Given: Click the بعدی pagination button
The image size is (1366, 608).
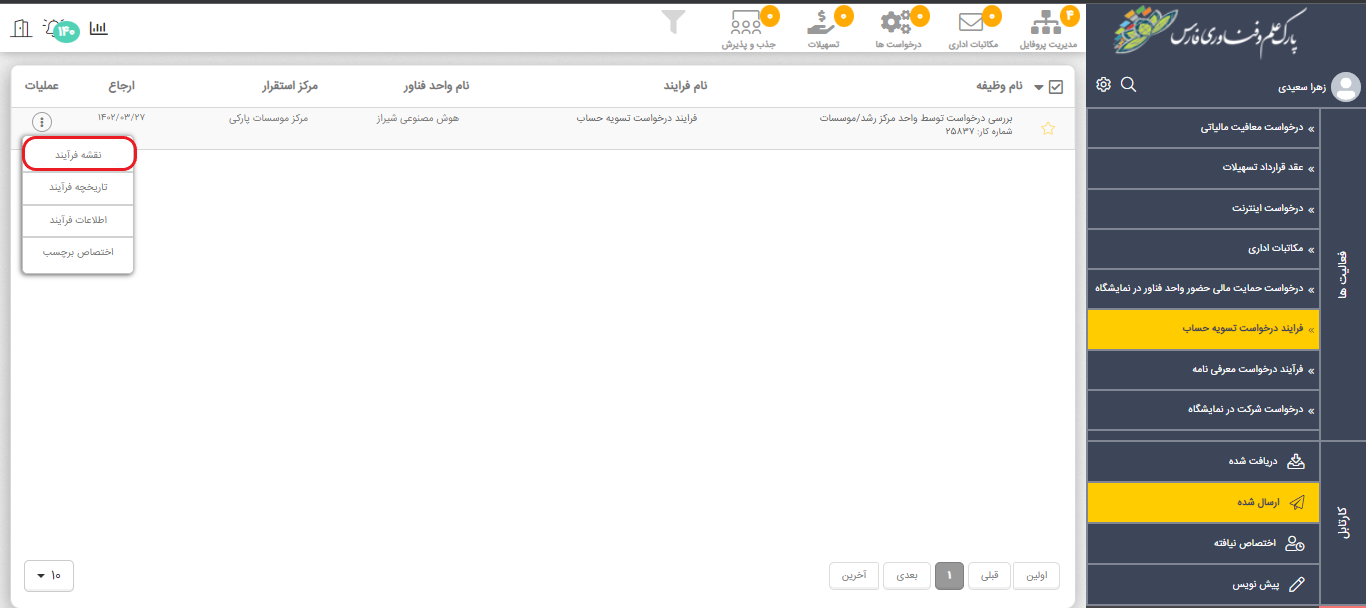Looking at the screenshot, I should [906, 575].
